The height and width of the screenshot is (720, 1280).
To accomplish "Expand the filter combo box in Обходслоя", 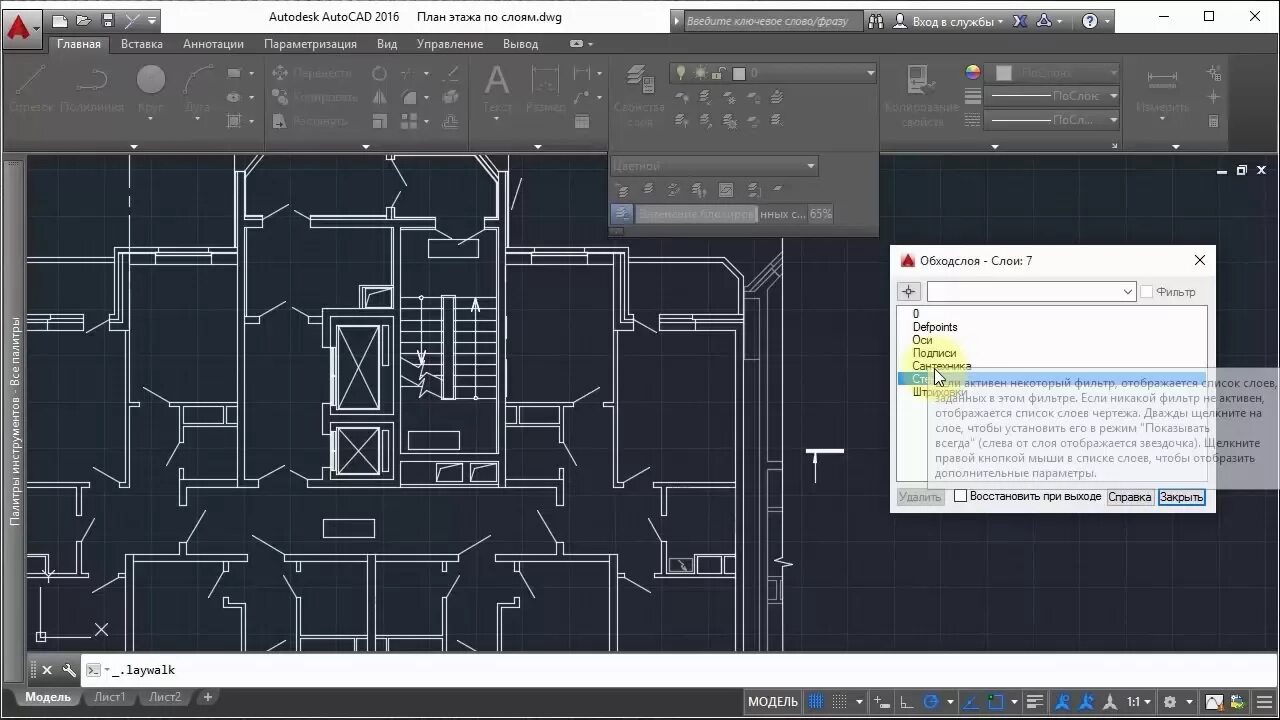I will 1127,292.
